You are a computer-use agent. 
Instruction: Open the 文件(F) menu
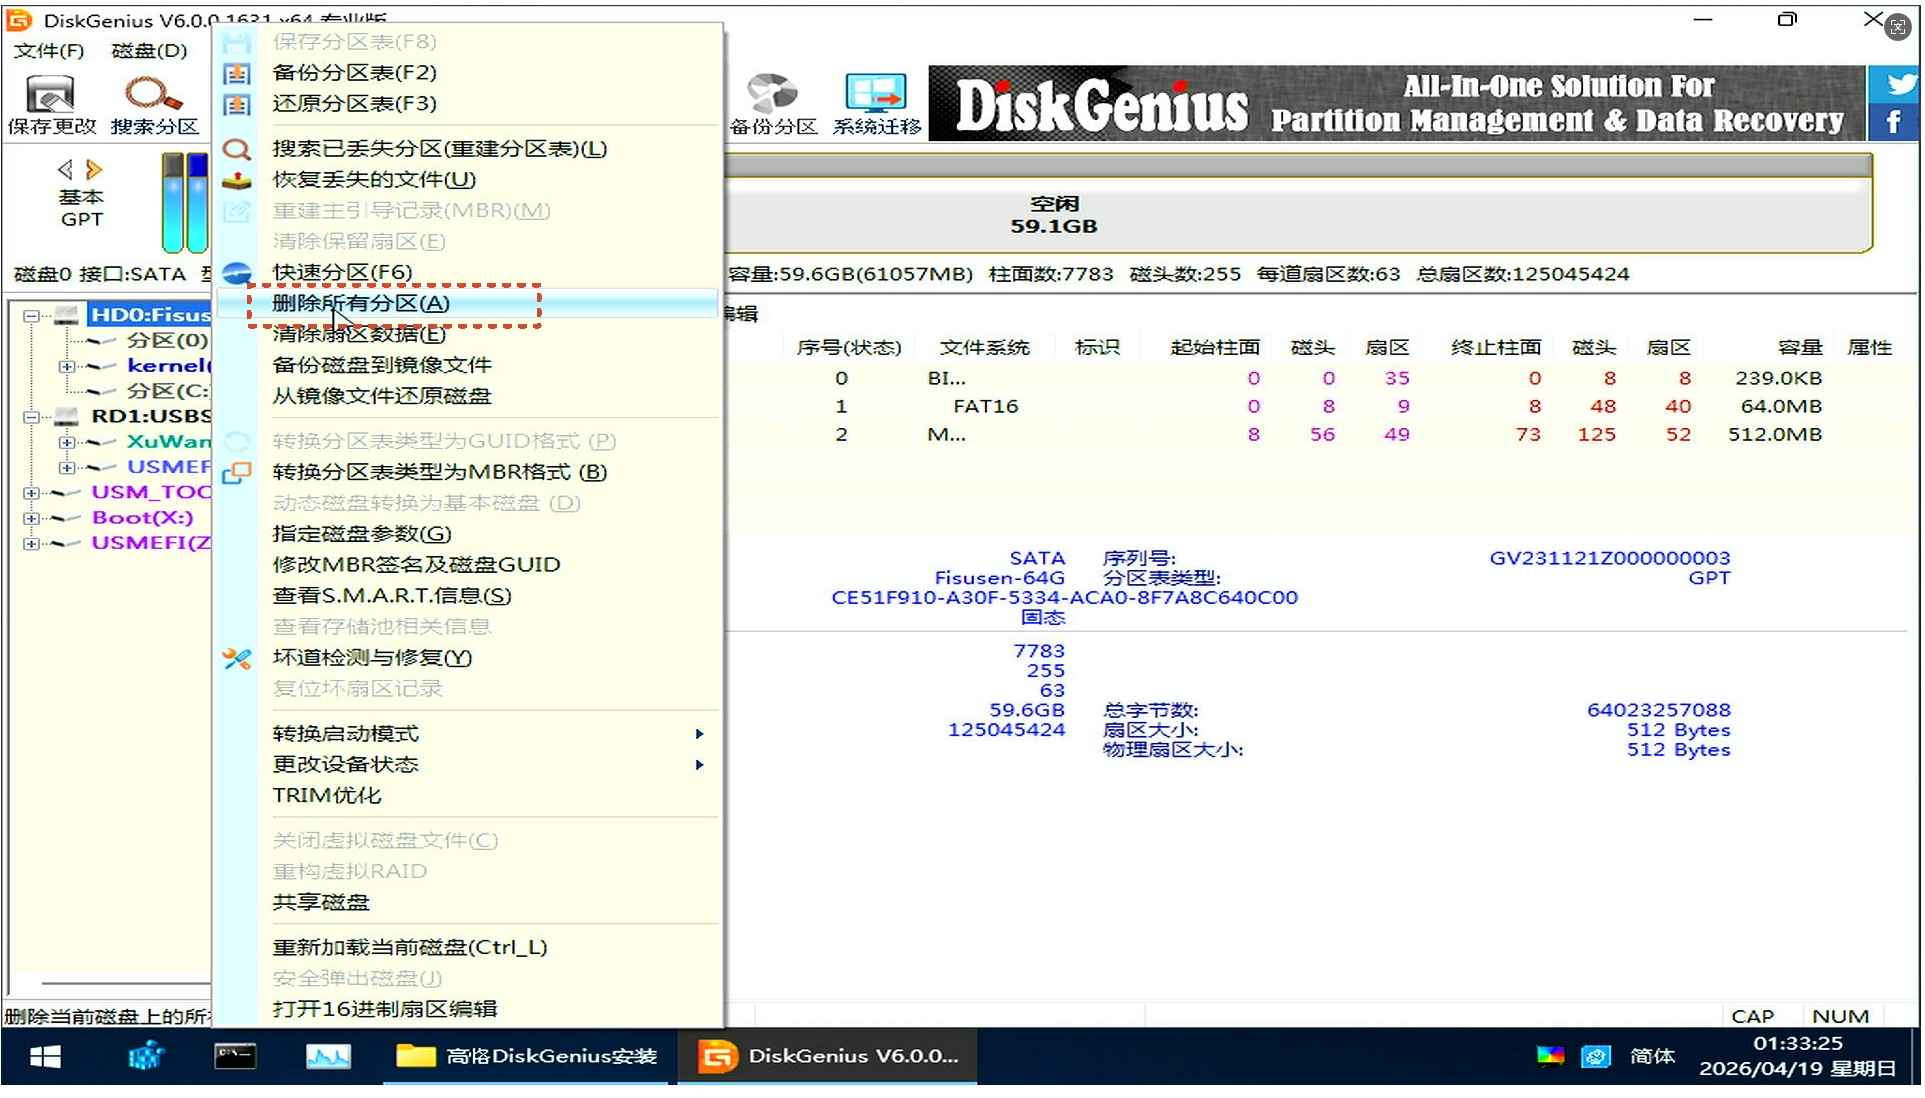[48, 50]
